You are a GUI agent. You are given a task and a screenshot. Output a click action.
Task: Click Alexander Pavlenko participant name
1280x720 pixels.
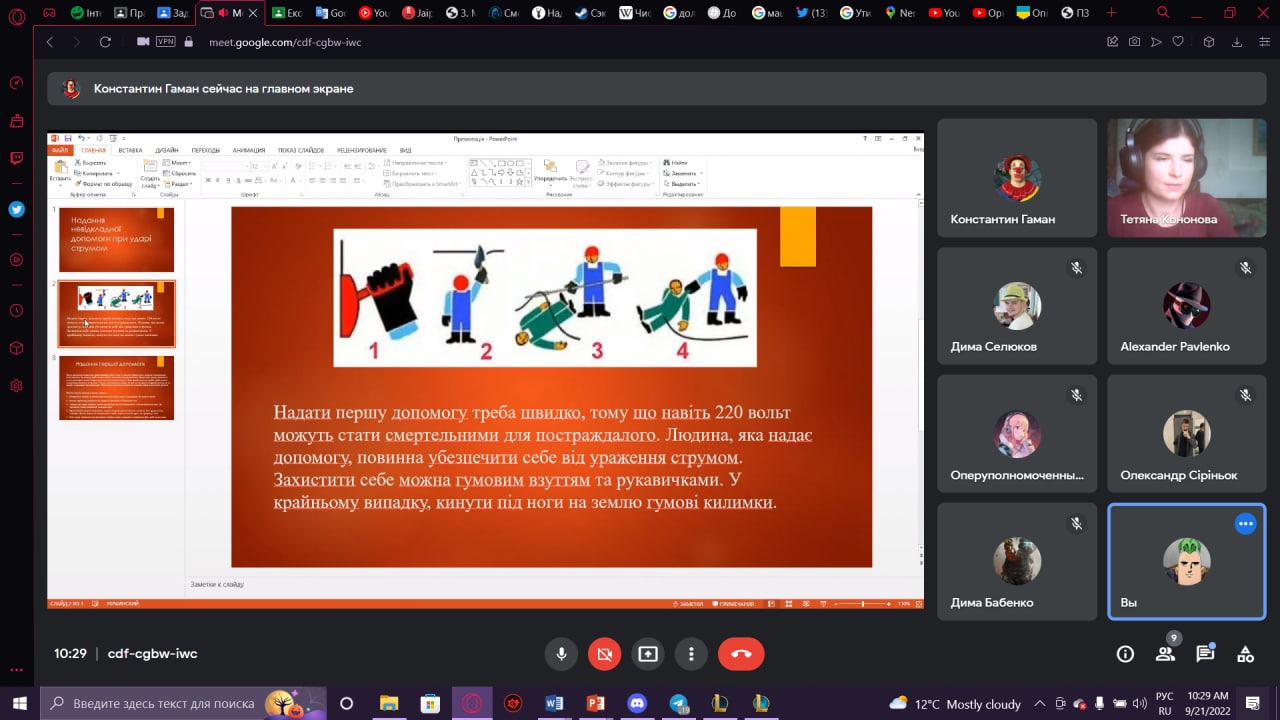click(1175, 347)
